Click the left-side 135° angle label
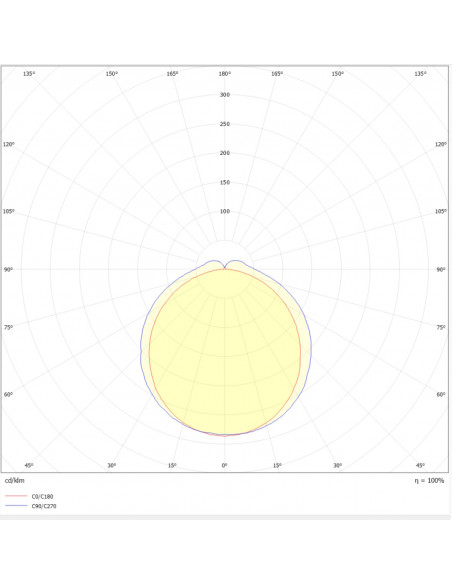 coord(29,74)
